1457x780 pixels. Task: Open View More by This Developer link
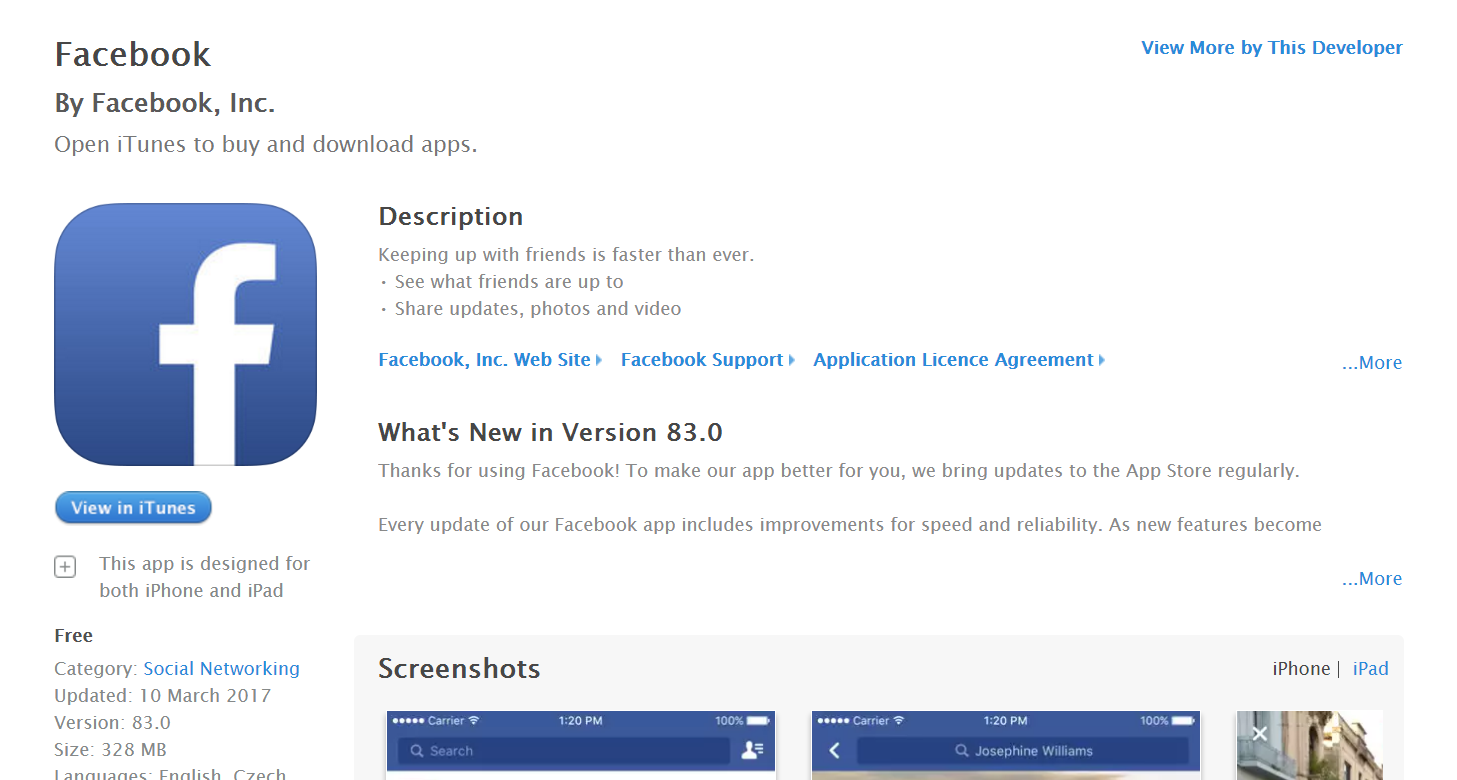point(1272,47)
